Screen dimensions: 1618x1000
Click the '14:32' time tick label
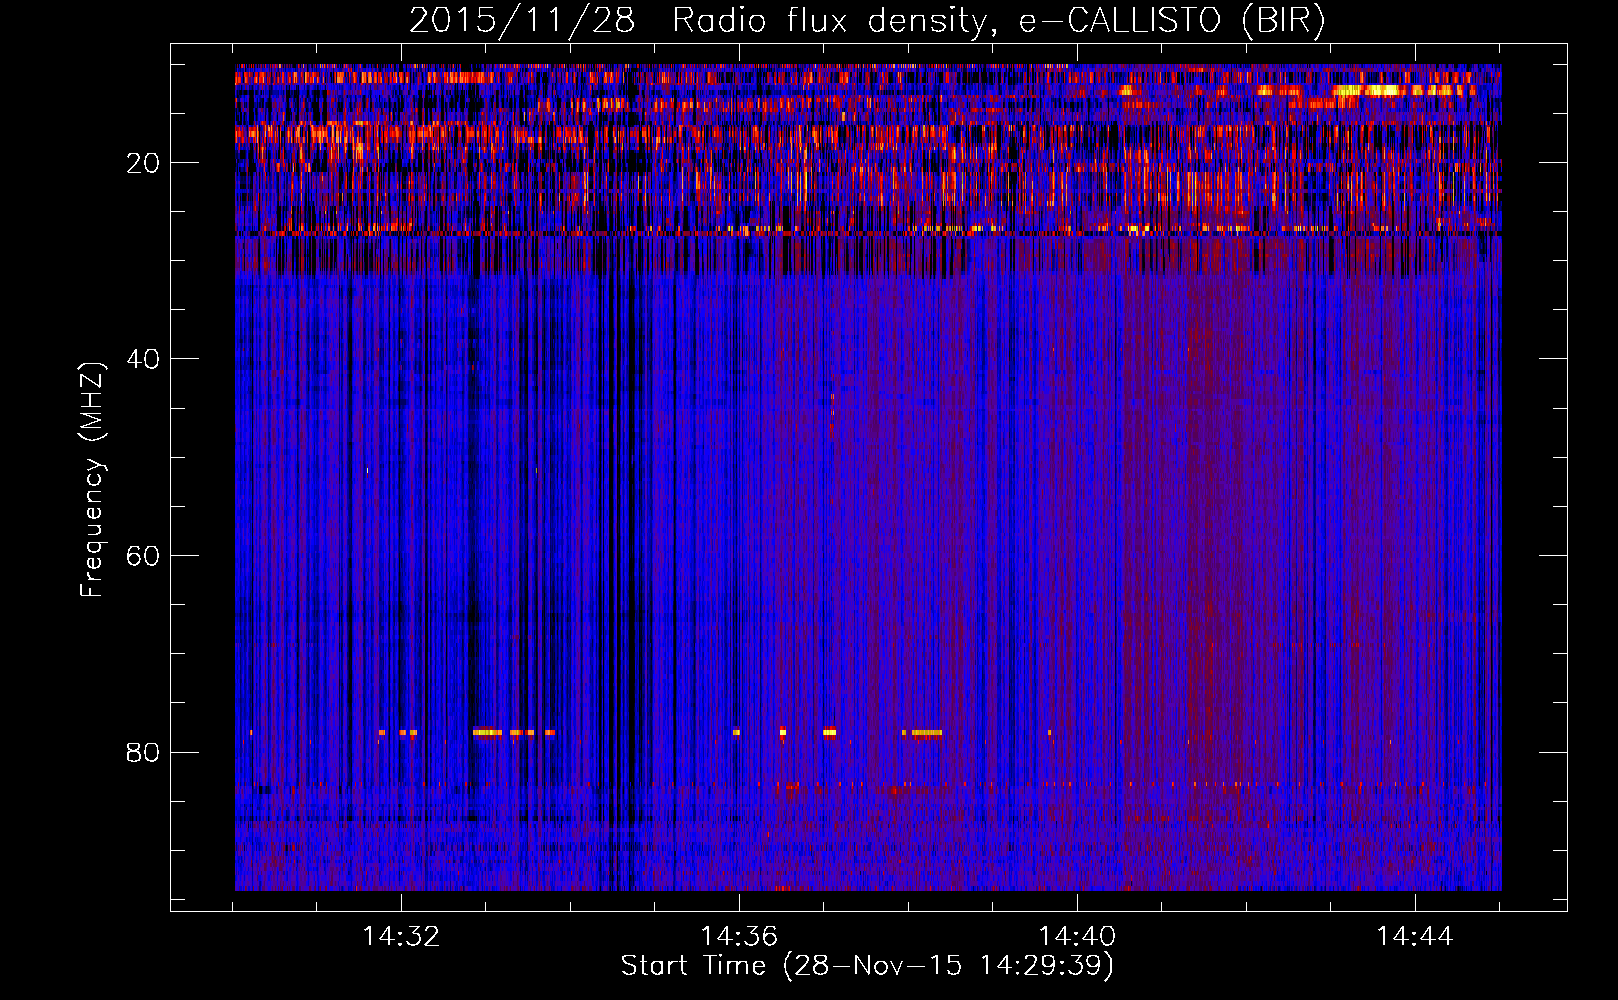point(401,937)
